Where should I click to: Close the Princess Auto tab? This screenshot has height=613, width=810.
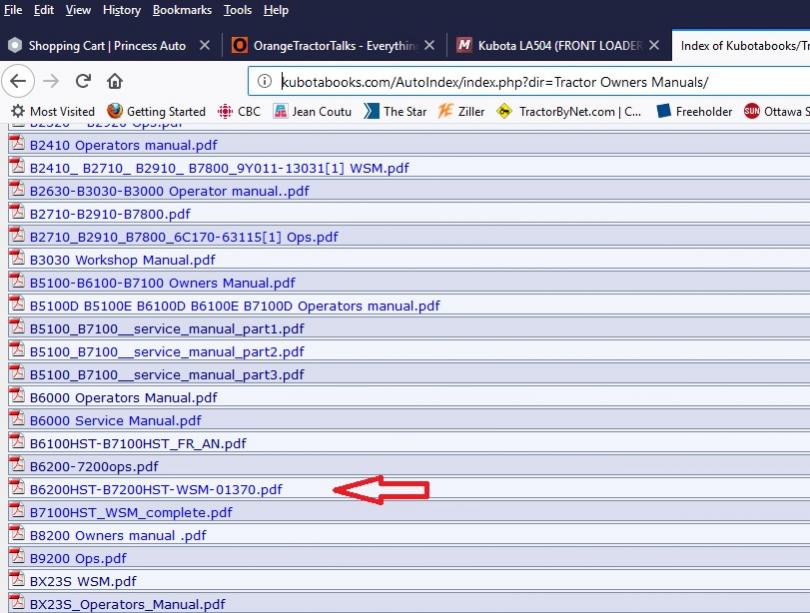tap(205, 45)
